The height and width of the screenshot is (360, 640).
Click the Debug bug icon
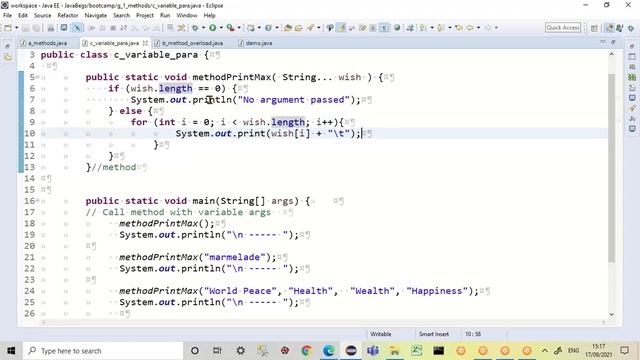click(195, 28)
